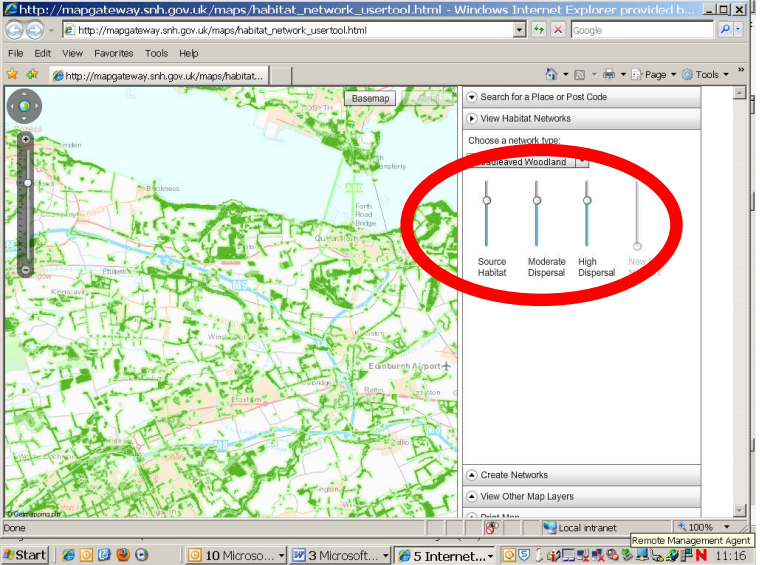Screen dimensions: 760x565
Task: Click in the Google search box
Action: click(x=642, y=30)
